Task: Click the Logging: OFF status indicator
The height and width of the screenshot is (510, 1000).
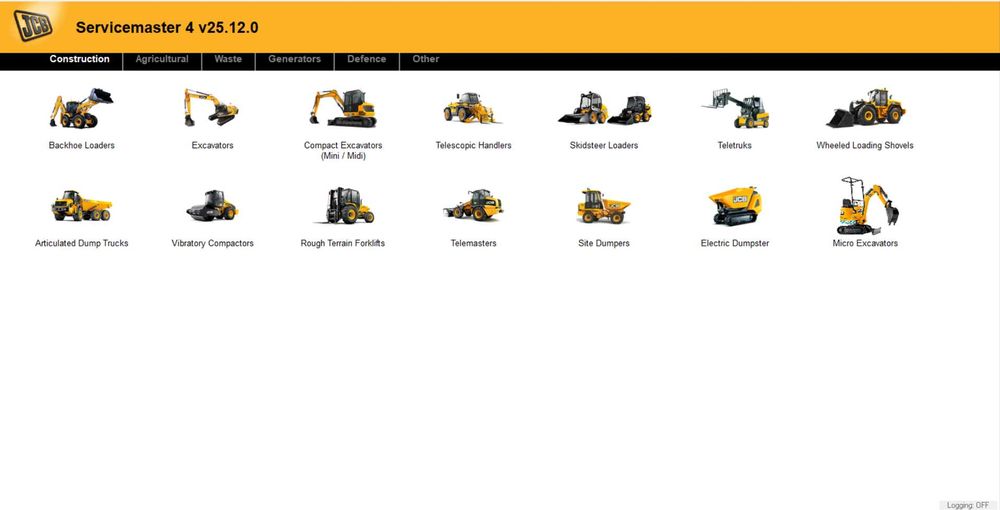Action: click(x=968, y=505)
